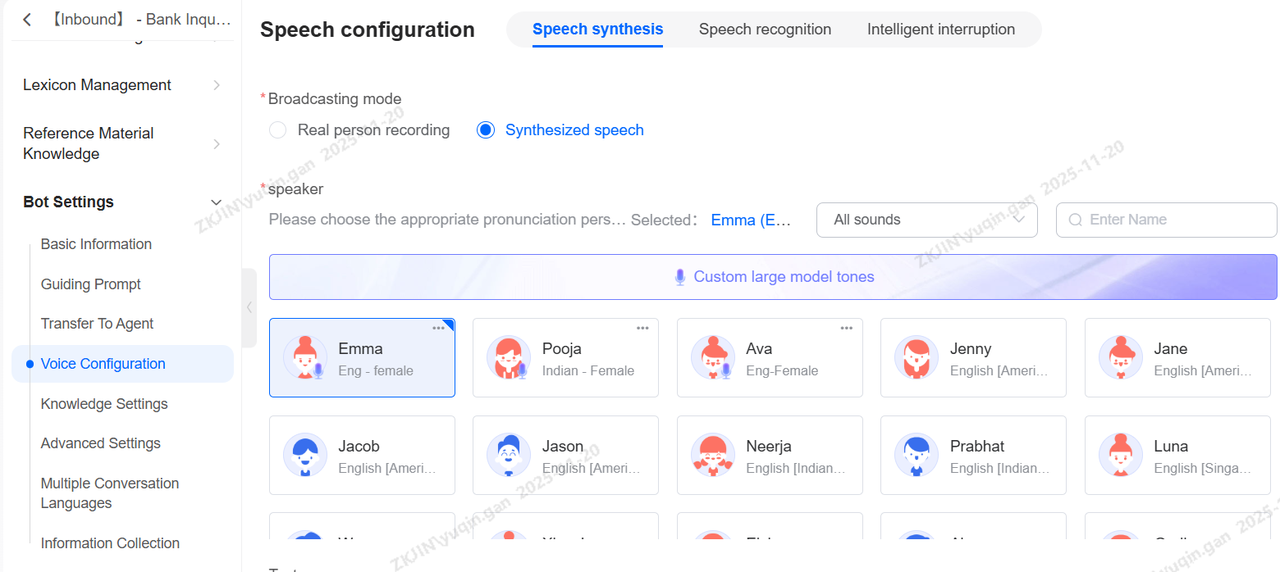Open more options on Ava card
The height and width of the screenshot is (572, 1280).
coord(846,328)
